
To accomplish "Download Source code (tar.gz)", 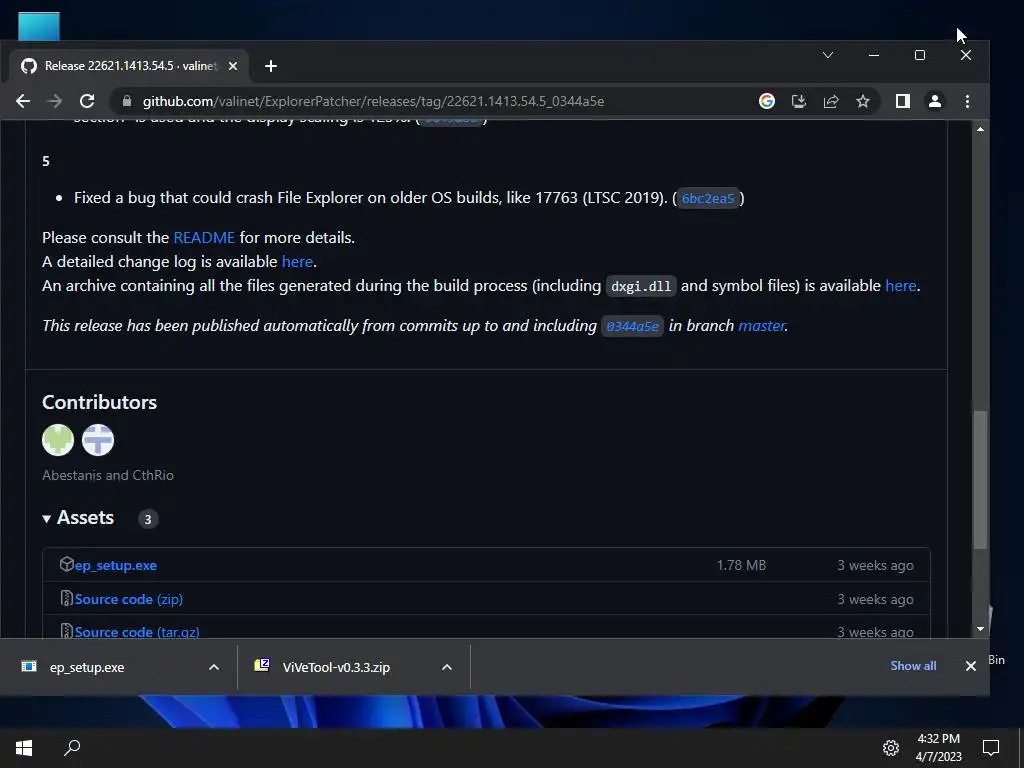I will pos(137,632).
